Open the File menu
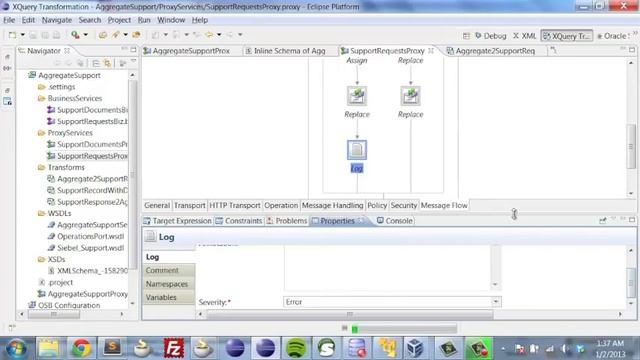Screen dimensions: 640x360 9,20
